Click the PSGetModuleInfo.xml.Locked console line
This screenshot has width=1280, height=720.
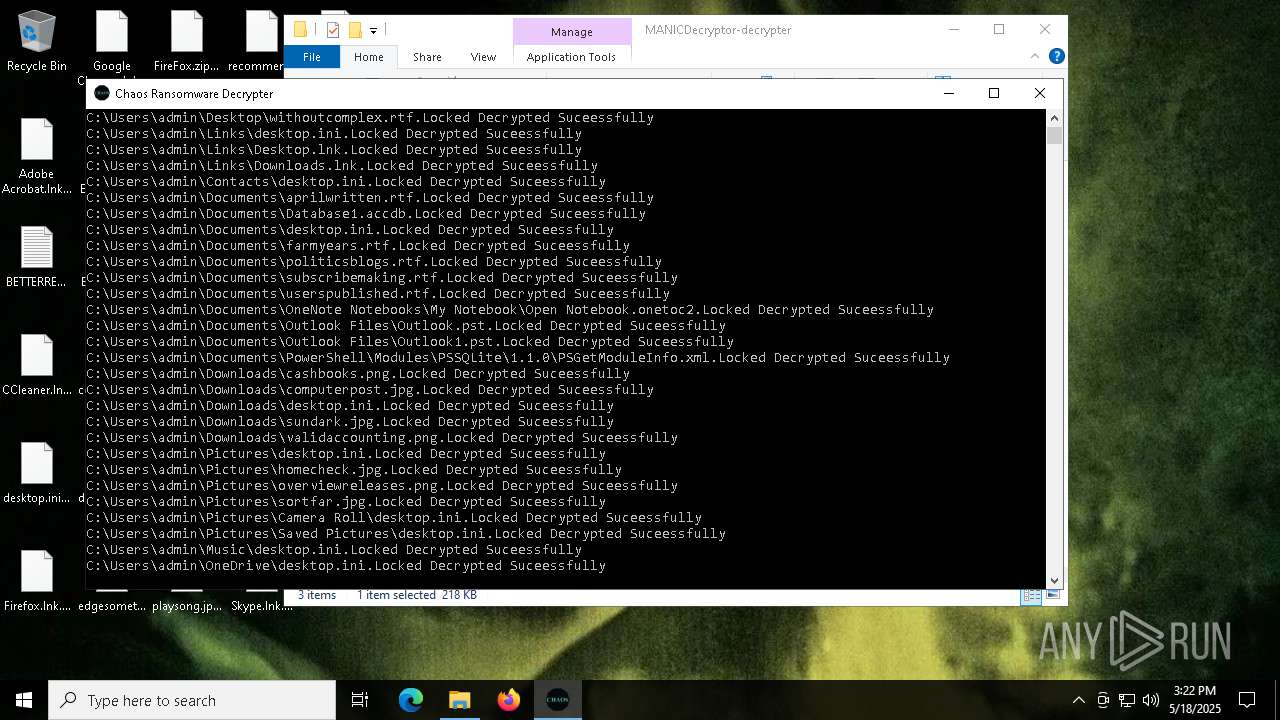pos(518,357)
